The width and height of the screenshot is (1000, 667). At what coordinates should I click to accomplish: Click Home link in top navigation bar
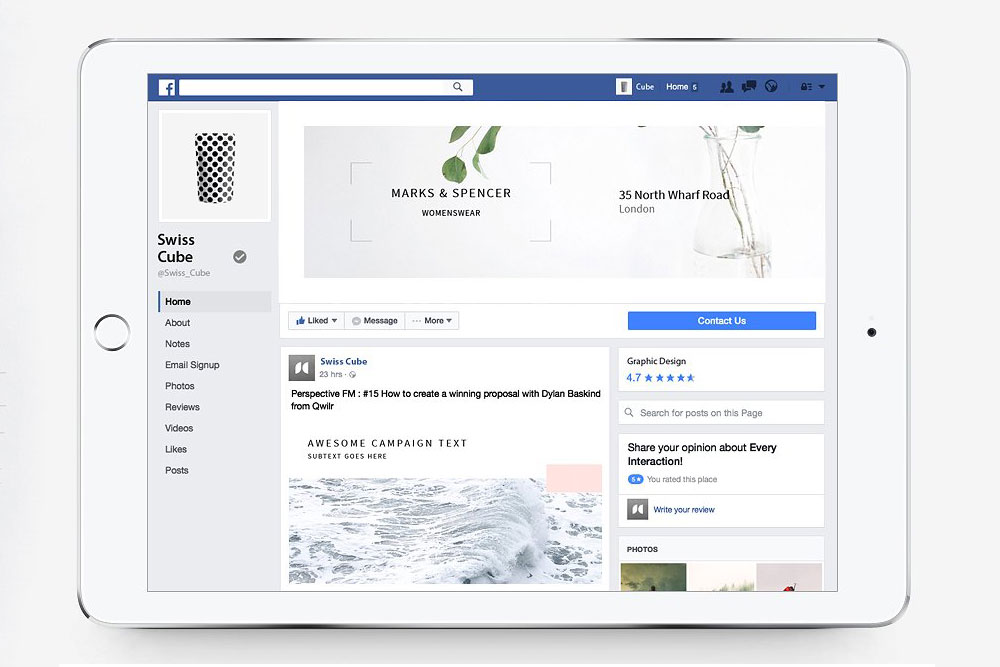tap(677, 87)
